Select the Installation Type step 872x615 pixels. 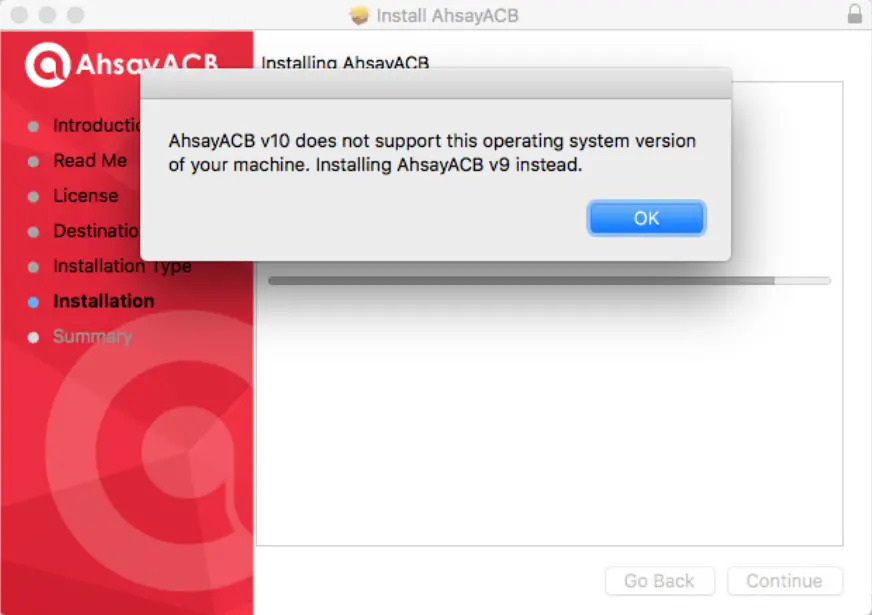(122, 266)
